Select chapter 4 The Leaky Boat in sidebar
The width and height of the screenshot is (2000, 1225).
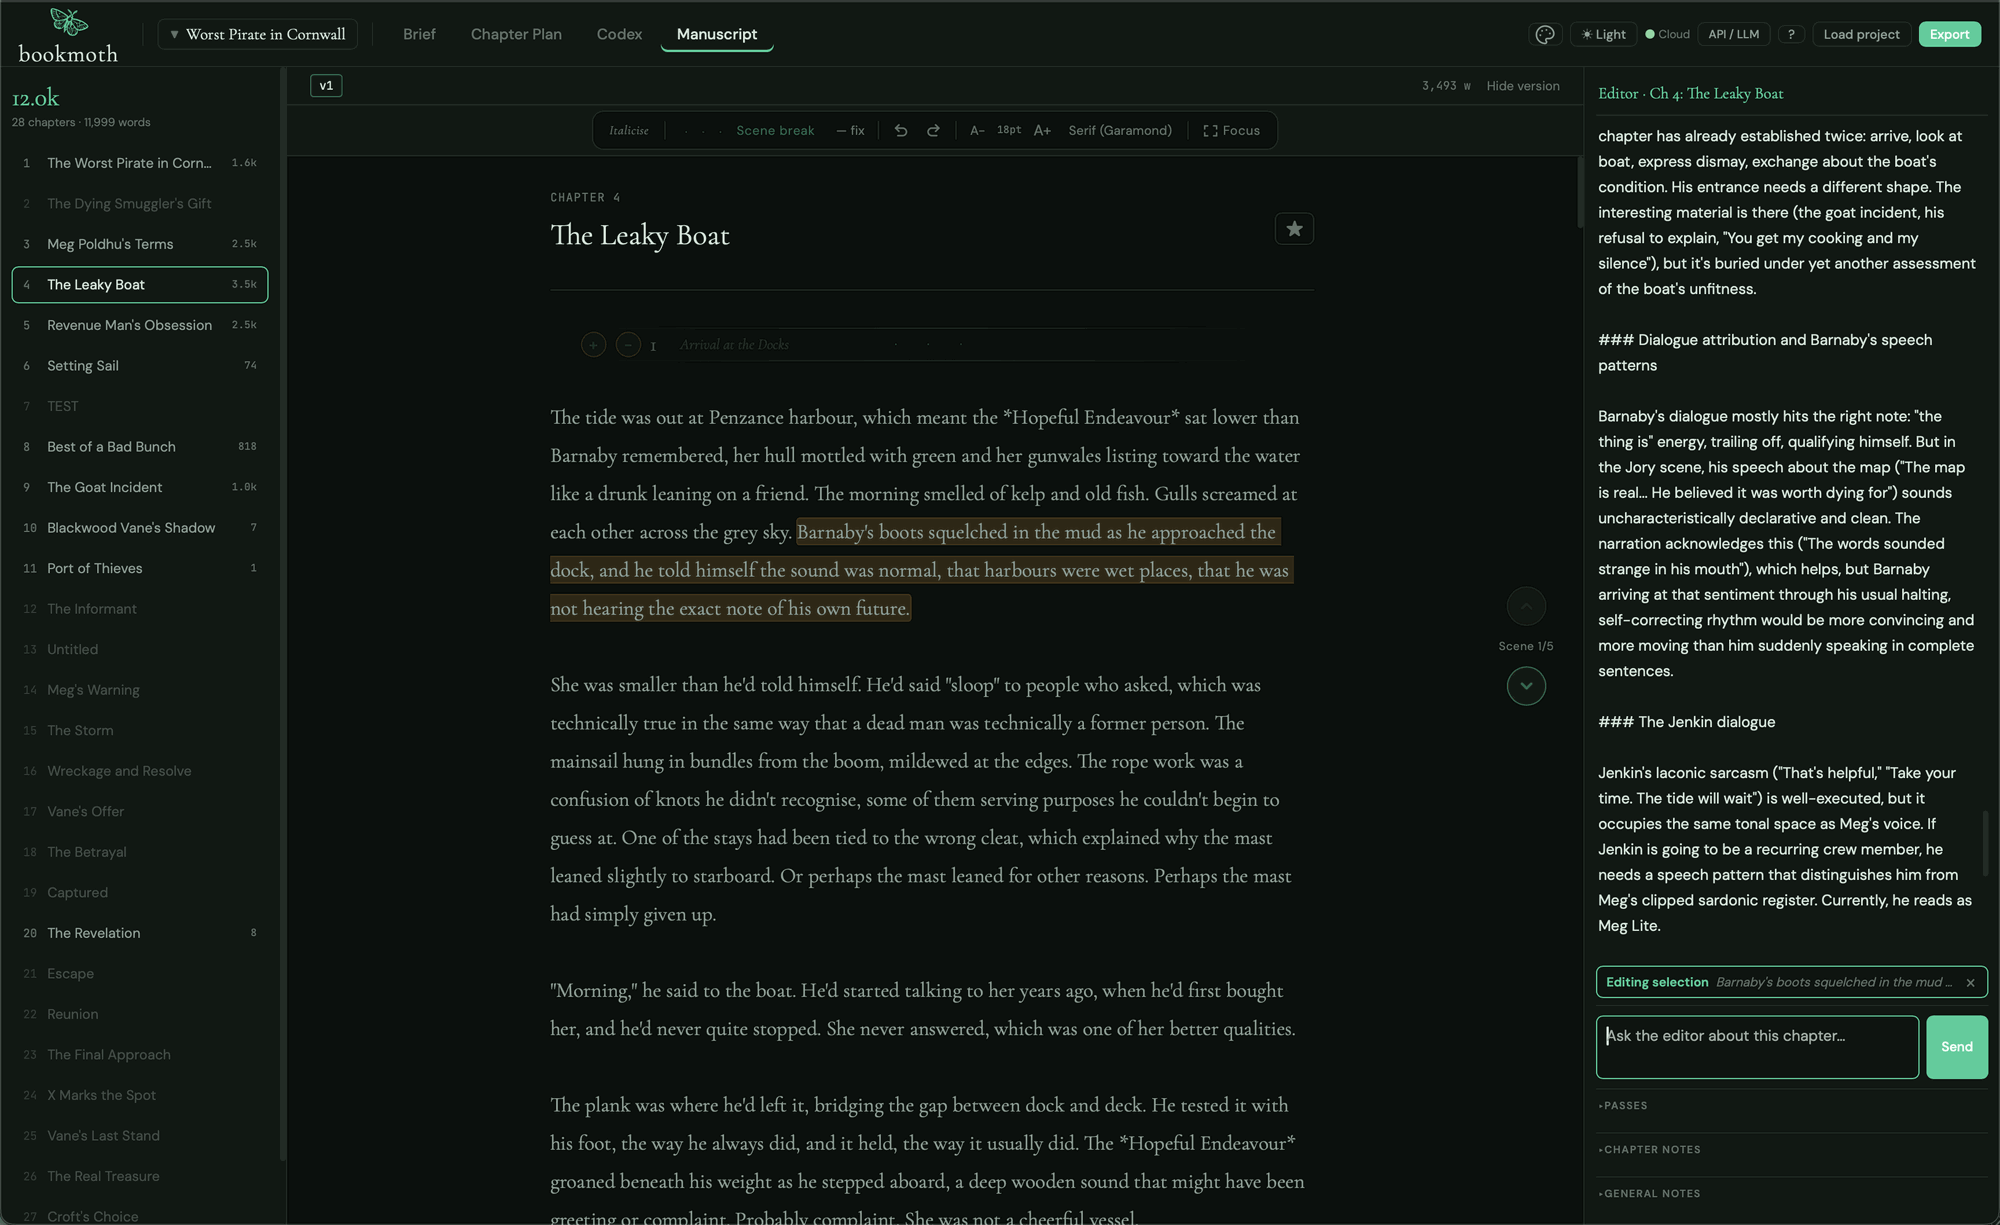tap(140, 285)
